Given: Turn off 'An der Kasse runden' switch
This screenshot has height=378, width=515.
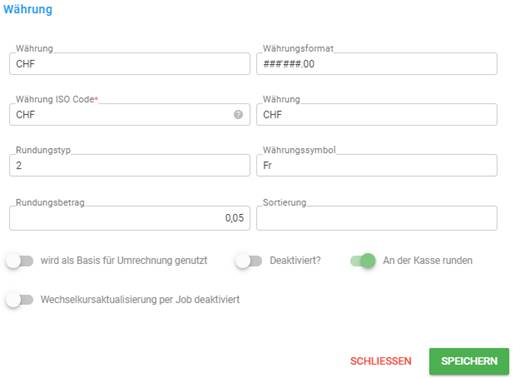Looking at the screenshot, I should tap(363, 261).
